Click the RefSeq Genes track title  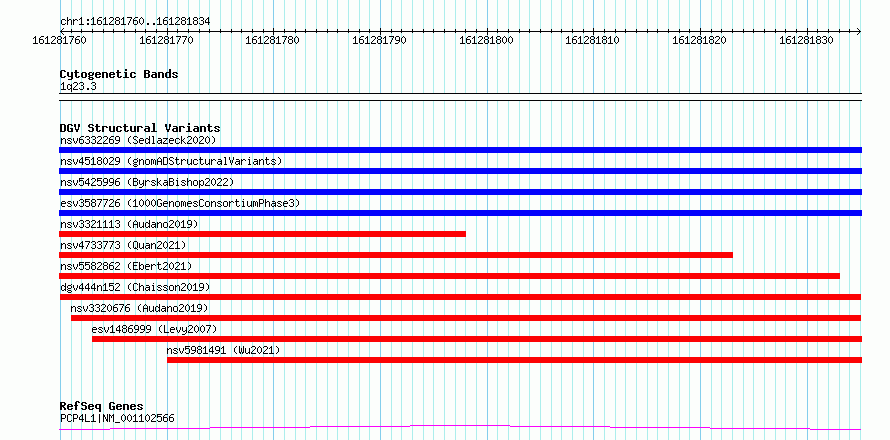(102, 406)
